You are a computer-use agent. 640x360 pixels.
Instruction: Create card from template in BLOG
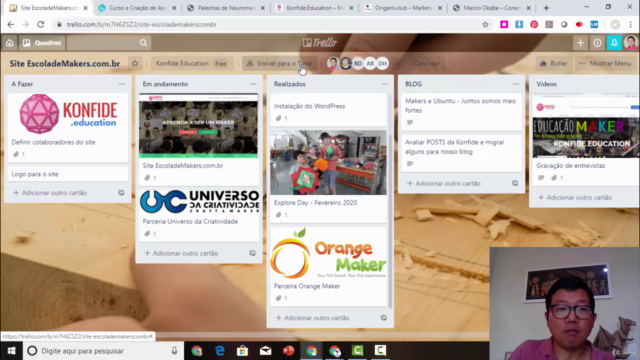point(515,183)
